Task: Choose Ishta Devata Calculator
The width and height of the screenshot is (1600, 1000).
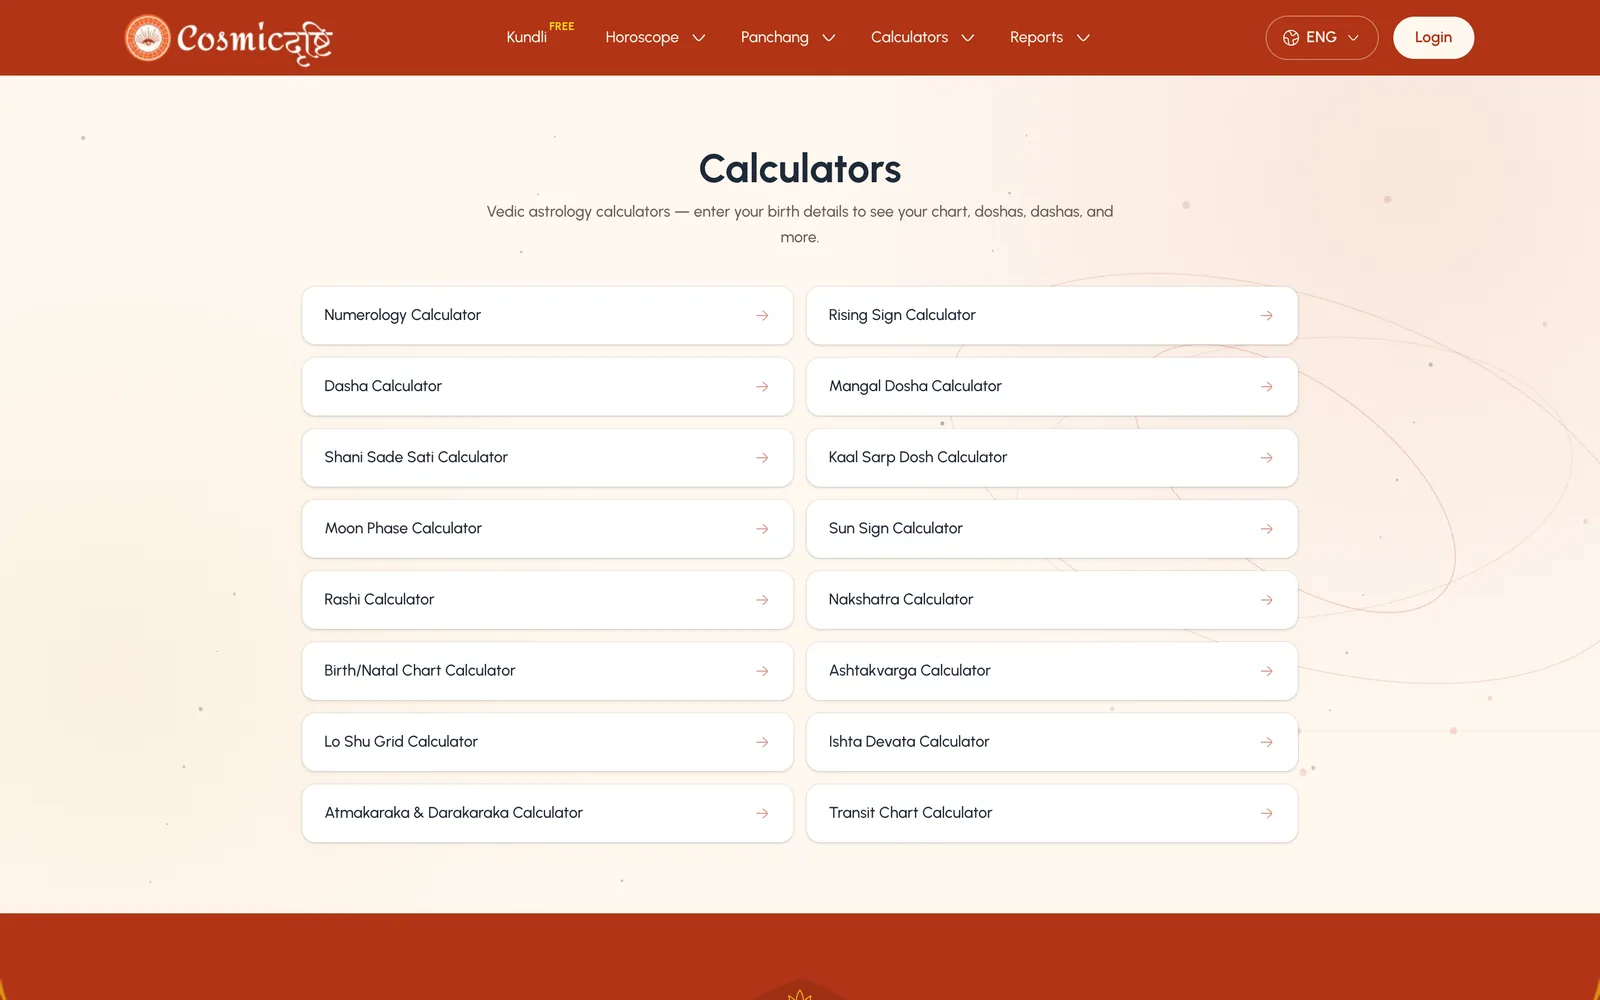Action: click(1052, 742)
